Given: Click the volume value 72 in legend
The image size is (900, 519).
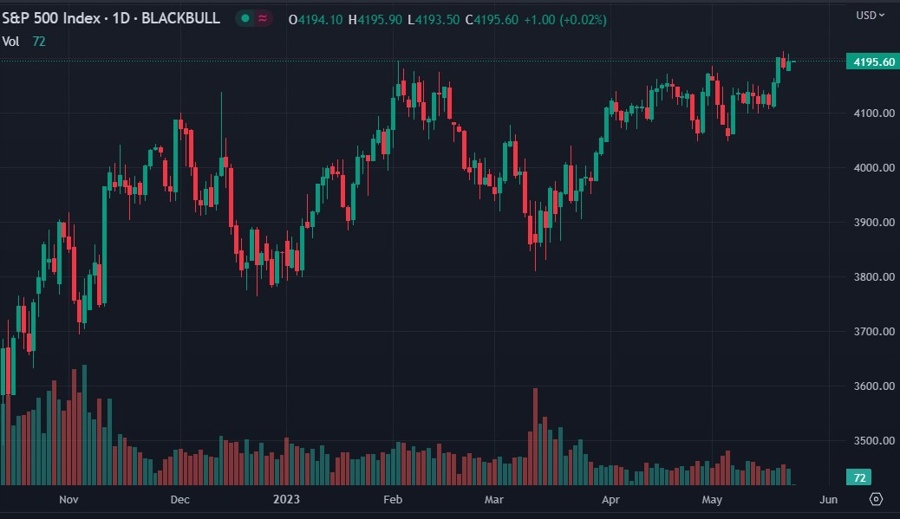Looking at the screenshot, I should pos(38,41).
